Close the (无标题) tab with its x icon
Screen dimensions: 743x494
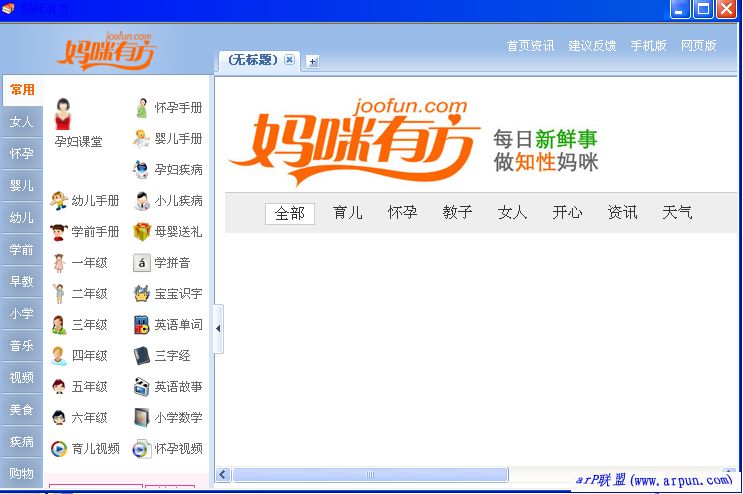click(x=289, y=60)
